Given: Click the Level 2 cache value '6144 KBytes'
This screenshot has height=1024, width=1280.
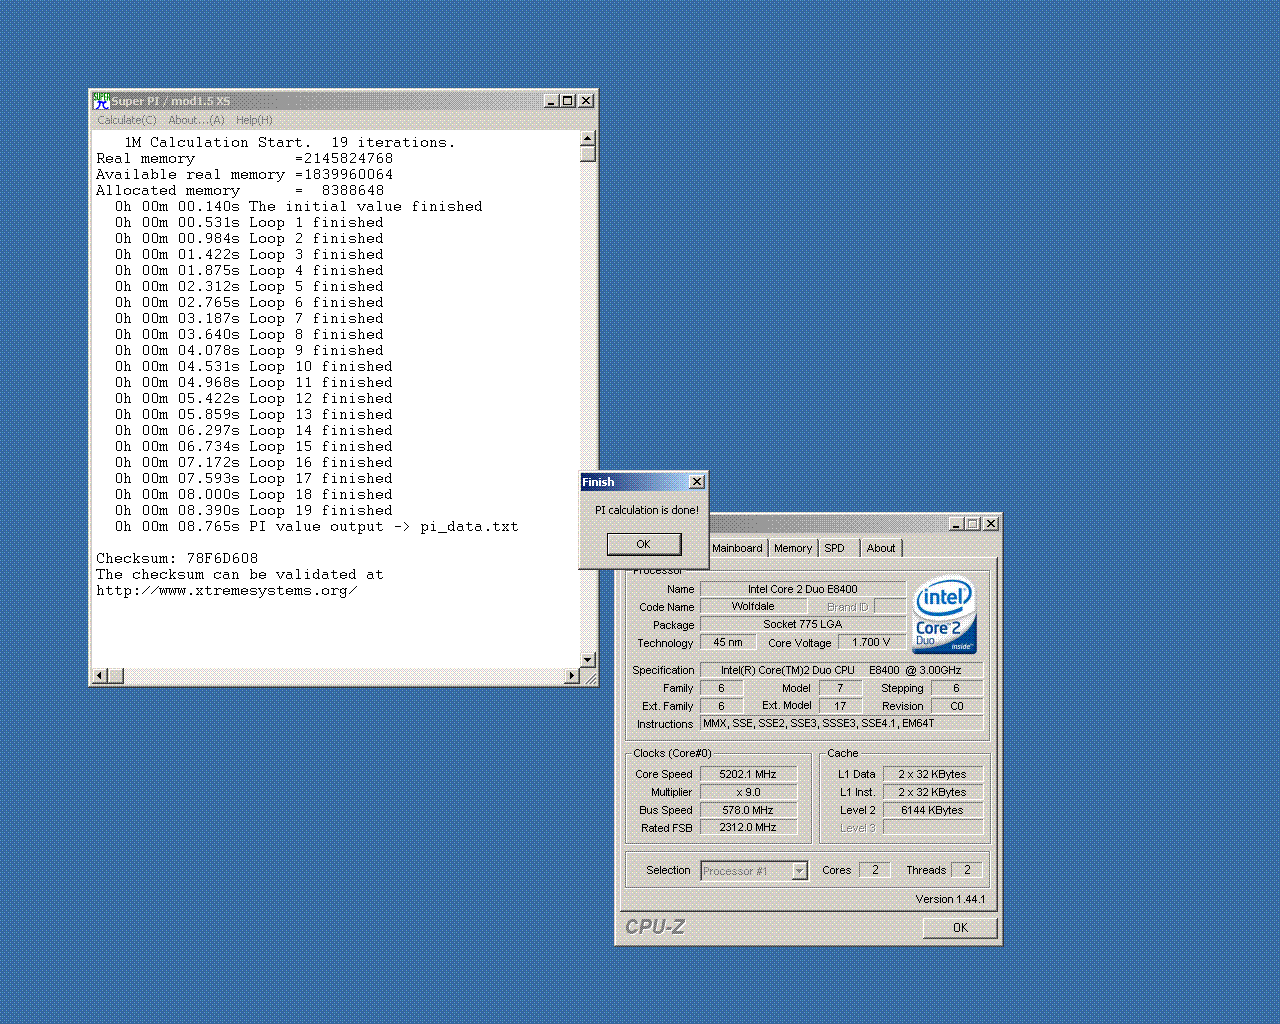Looking at the screenshot, I should (x=932, y=810).
